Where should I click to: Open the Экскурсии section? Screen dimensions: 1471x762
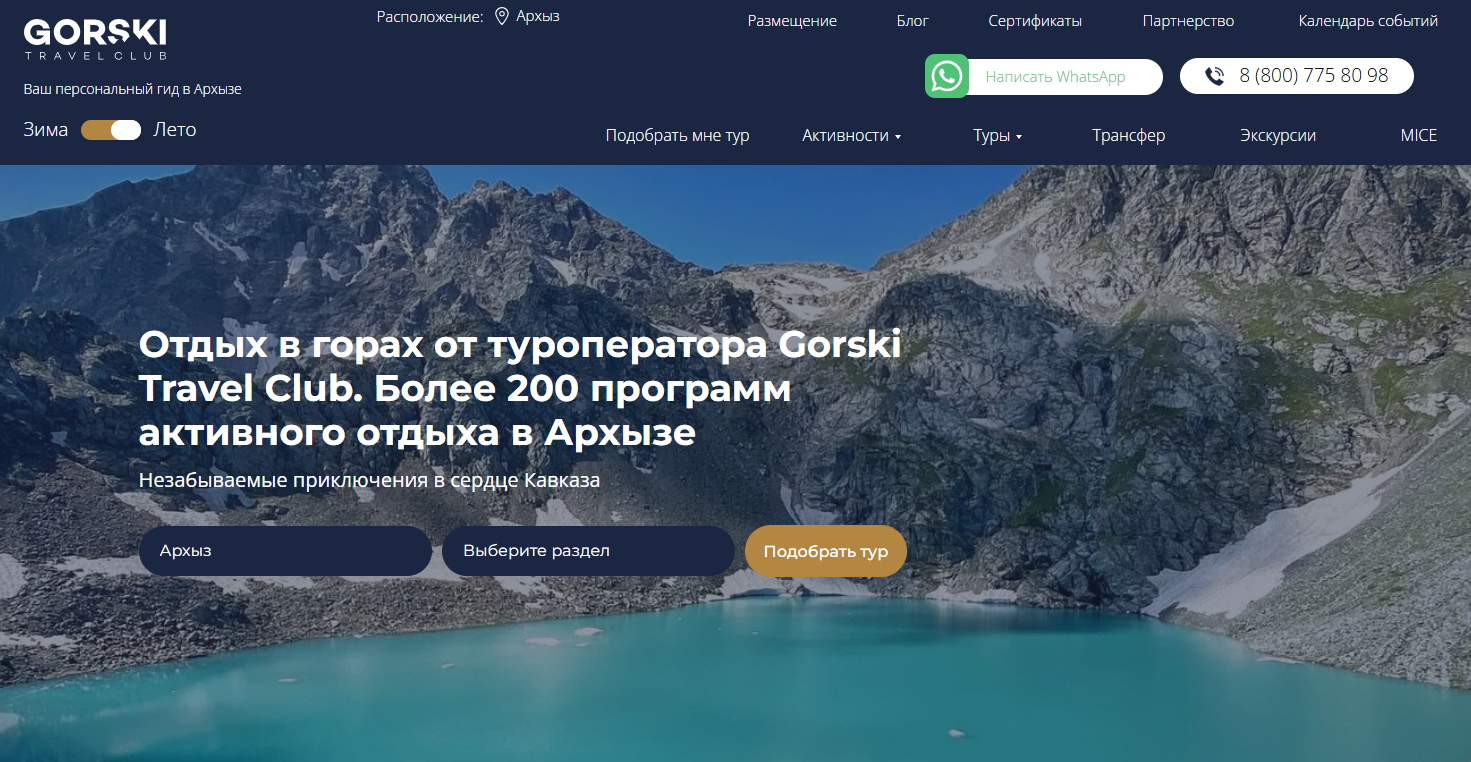(1278, 136)
